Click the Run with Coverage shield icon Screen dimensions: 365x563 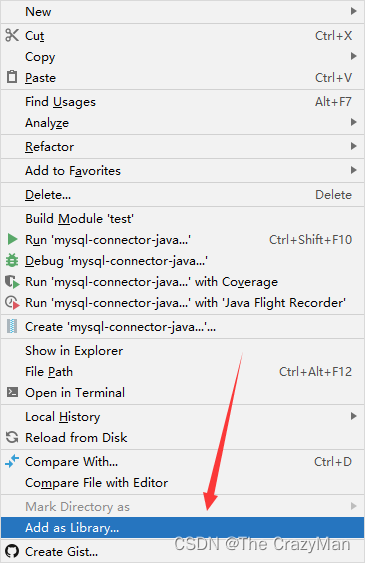click(x=12, y=282)
